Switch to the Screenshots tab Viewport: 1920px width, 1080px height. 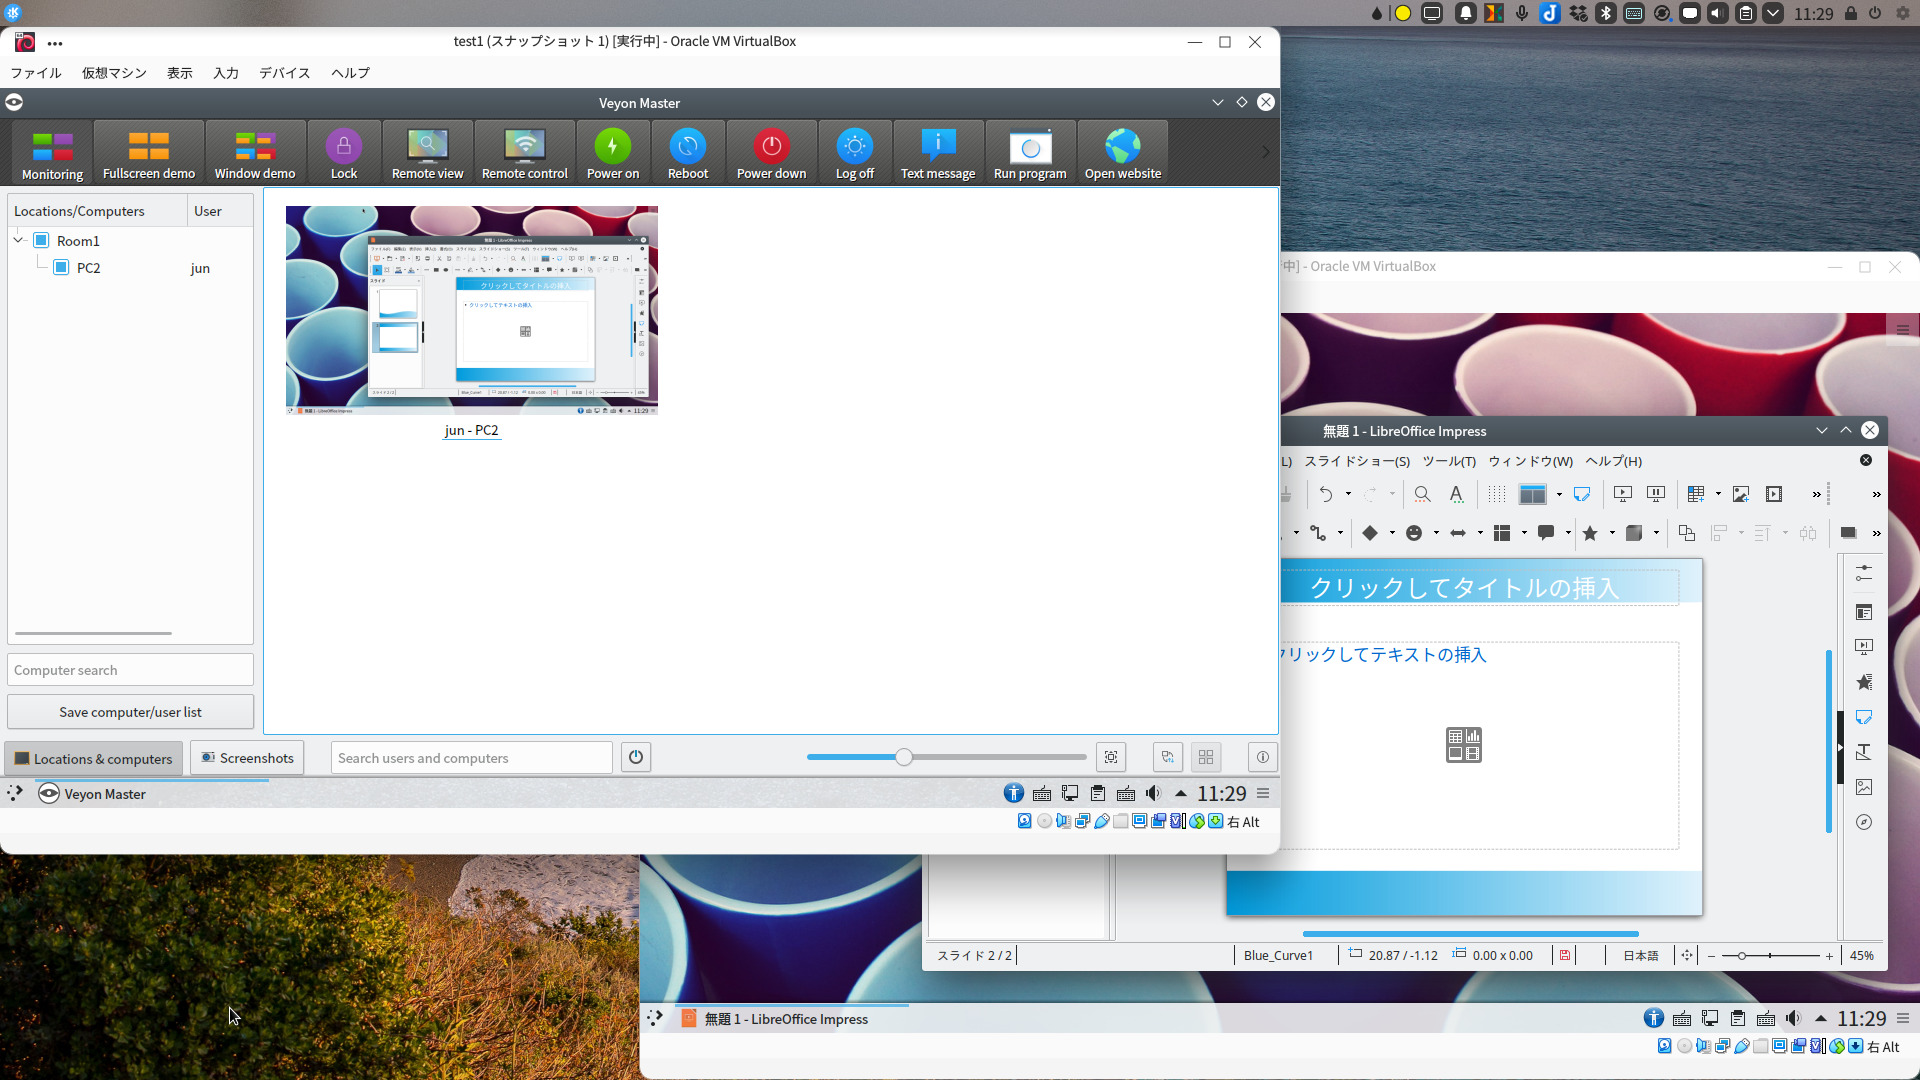(247, 758)
